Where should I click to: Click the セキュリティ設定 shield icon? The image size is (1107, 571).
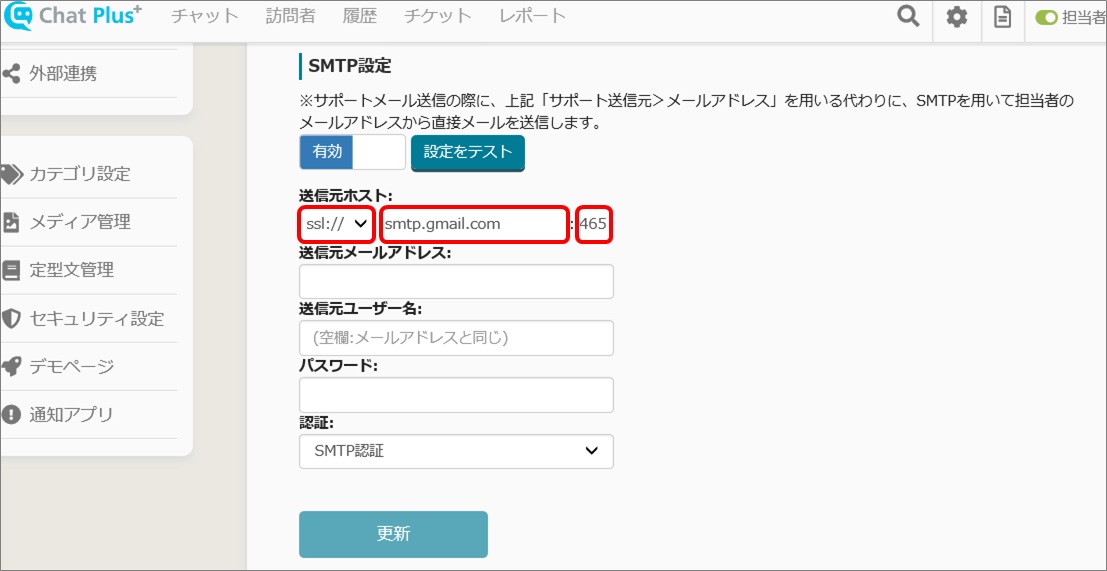click(x=11, y=318)
